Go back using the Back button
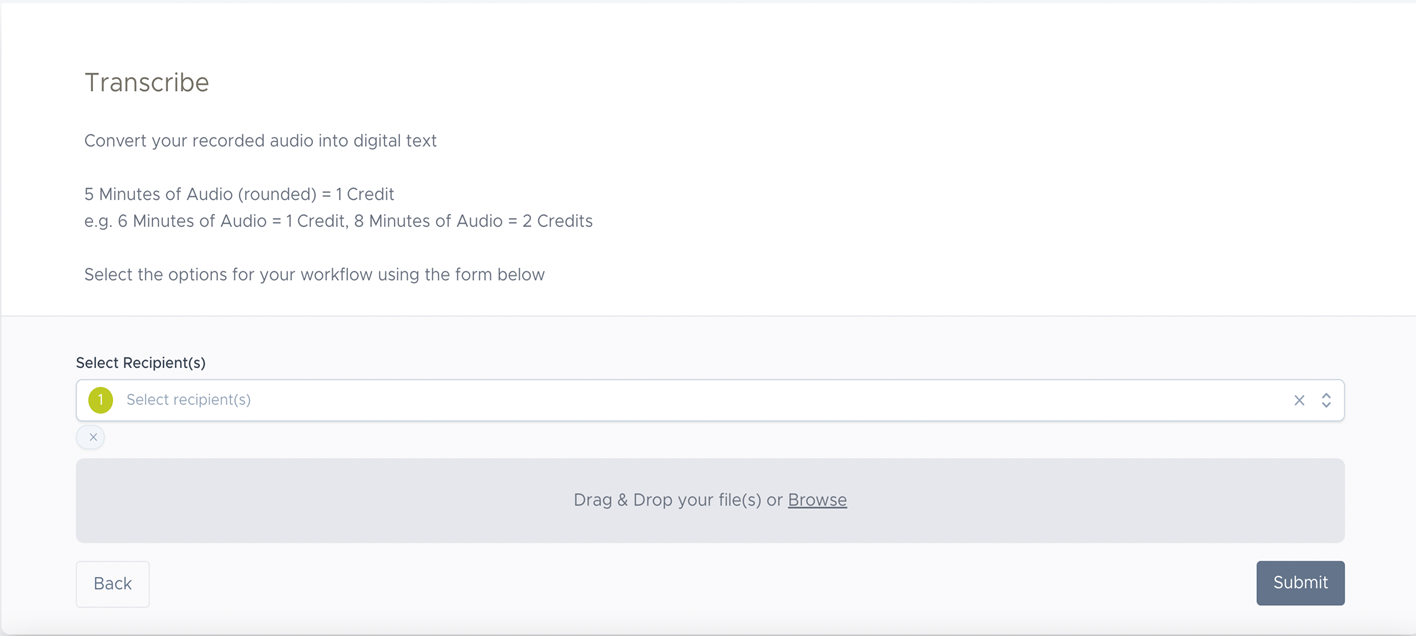Image resolution: width=1416 pixels, height=636 pixels. 112,584
